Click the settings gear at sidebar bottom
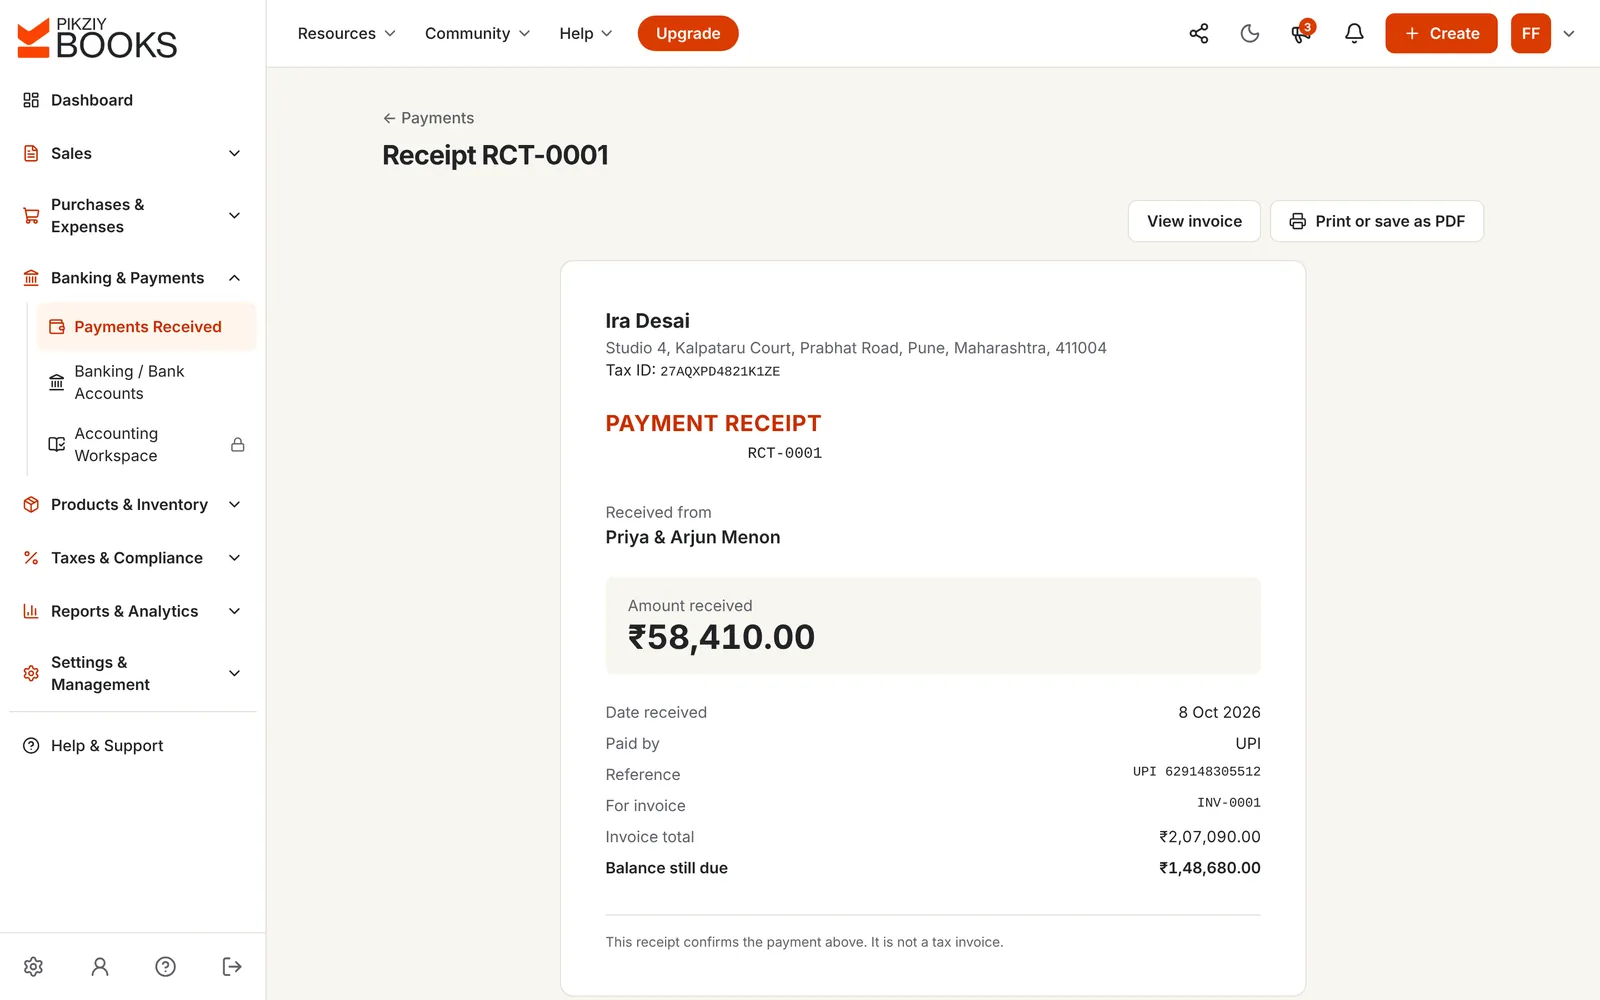This screenshot has width=1600, height=1000. [x=33, y=966]
